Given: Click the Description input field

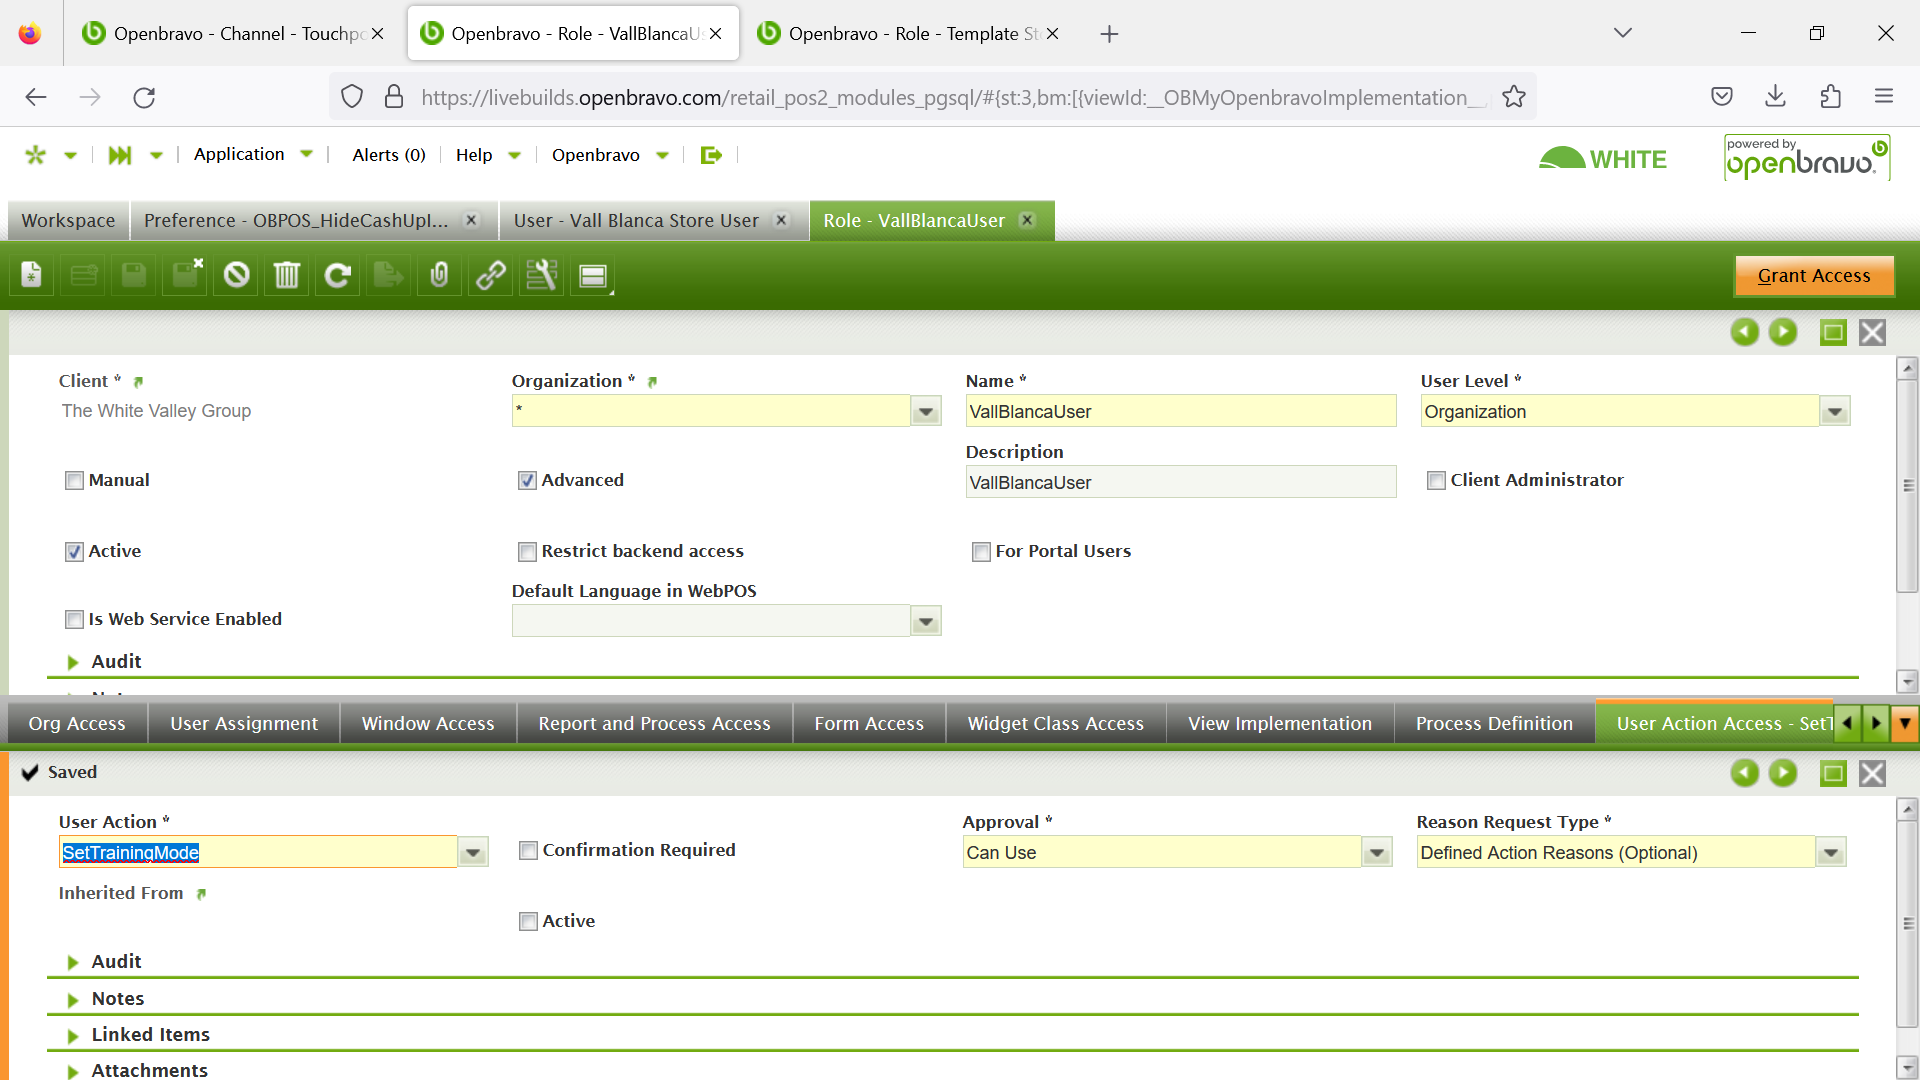Looking at the screenshot, I should click(1180, 483).
